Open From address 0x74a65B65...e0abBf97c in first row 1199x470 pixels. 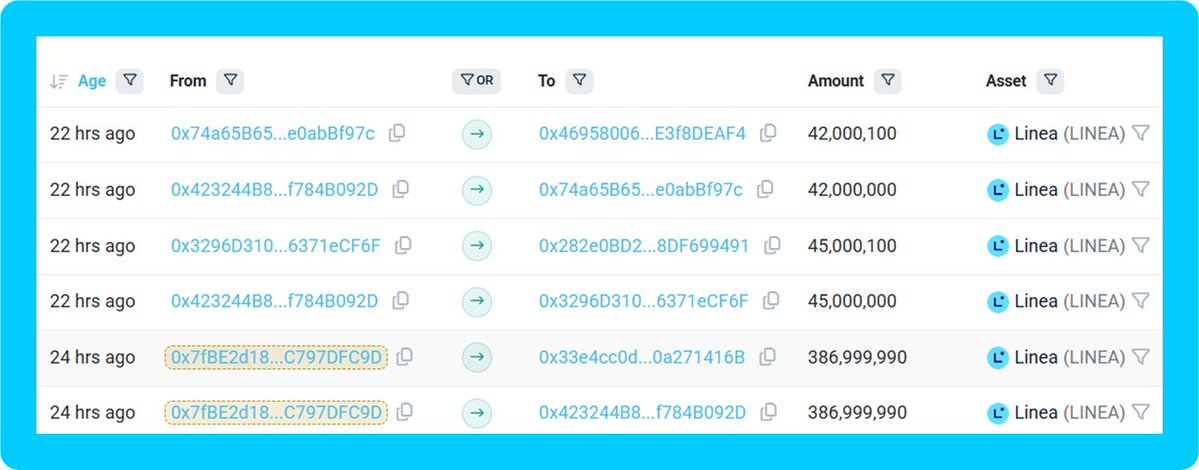point(273,134)
